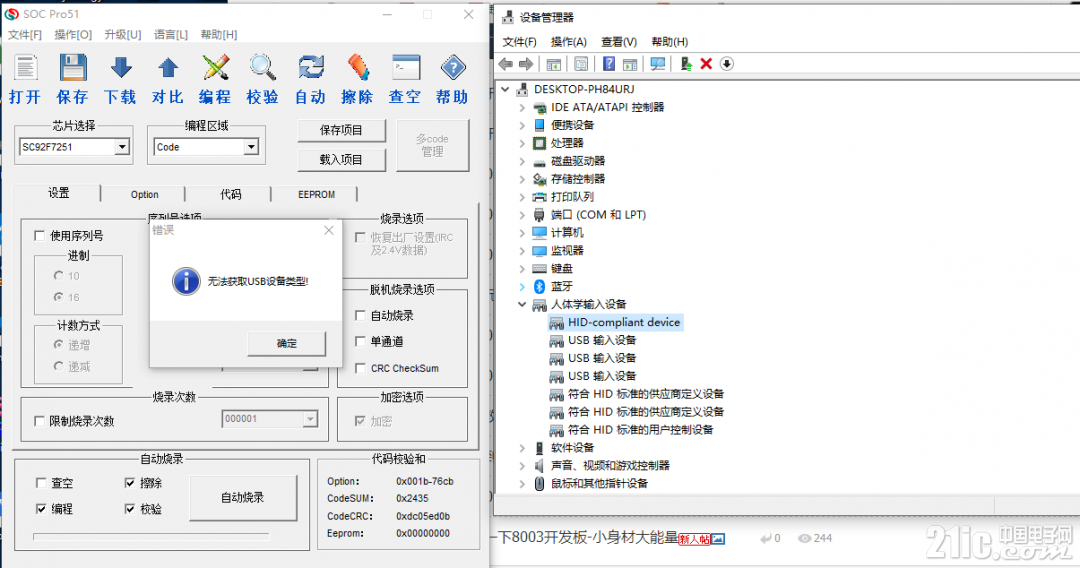Image resolution: width=1080 pixels, height=568 pixels.
Task: Click the Back arrow in Device Manager toolbar
Action: (x=506, y=64)
